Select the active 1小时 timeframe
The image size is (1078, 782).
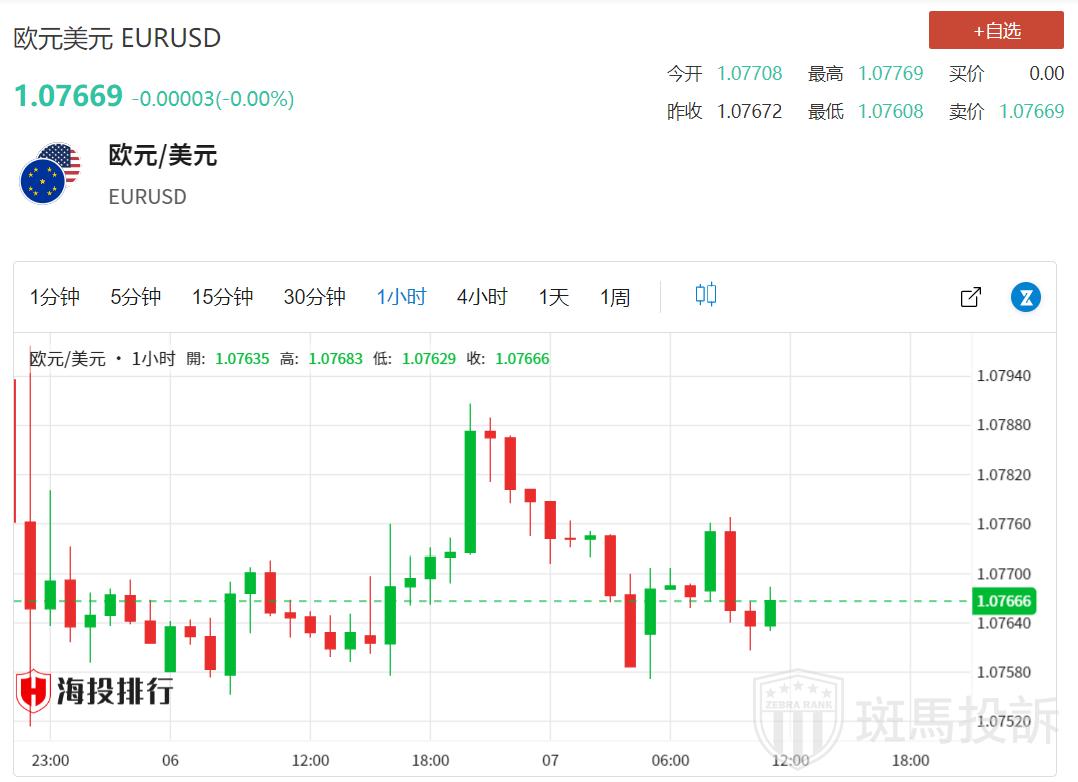point(401,297)
